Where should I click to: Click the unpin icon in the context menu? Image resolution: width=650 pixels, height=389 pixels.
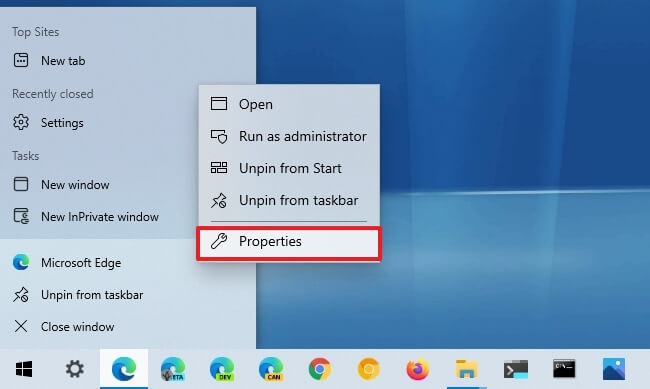tap(219, 200)
